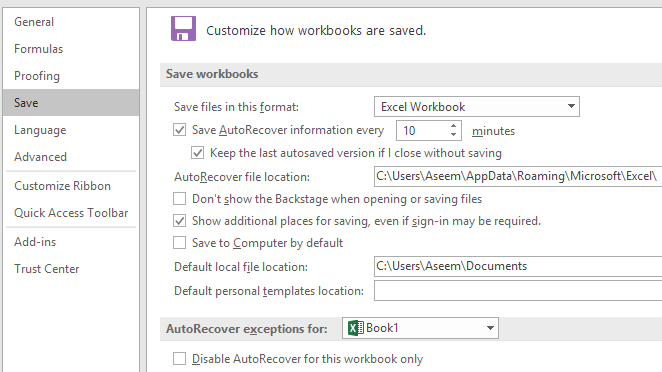Screen dimensions: 662x372
Task: Enable Disable AutoRecover for this workbook only
Action: 179,358
